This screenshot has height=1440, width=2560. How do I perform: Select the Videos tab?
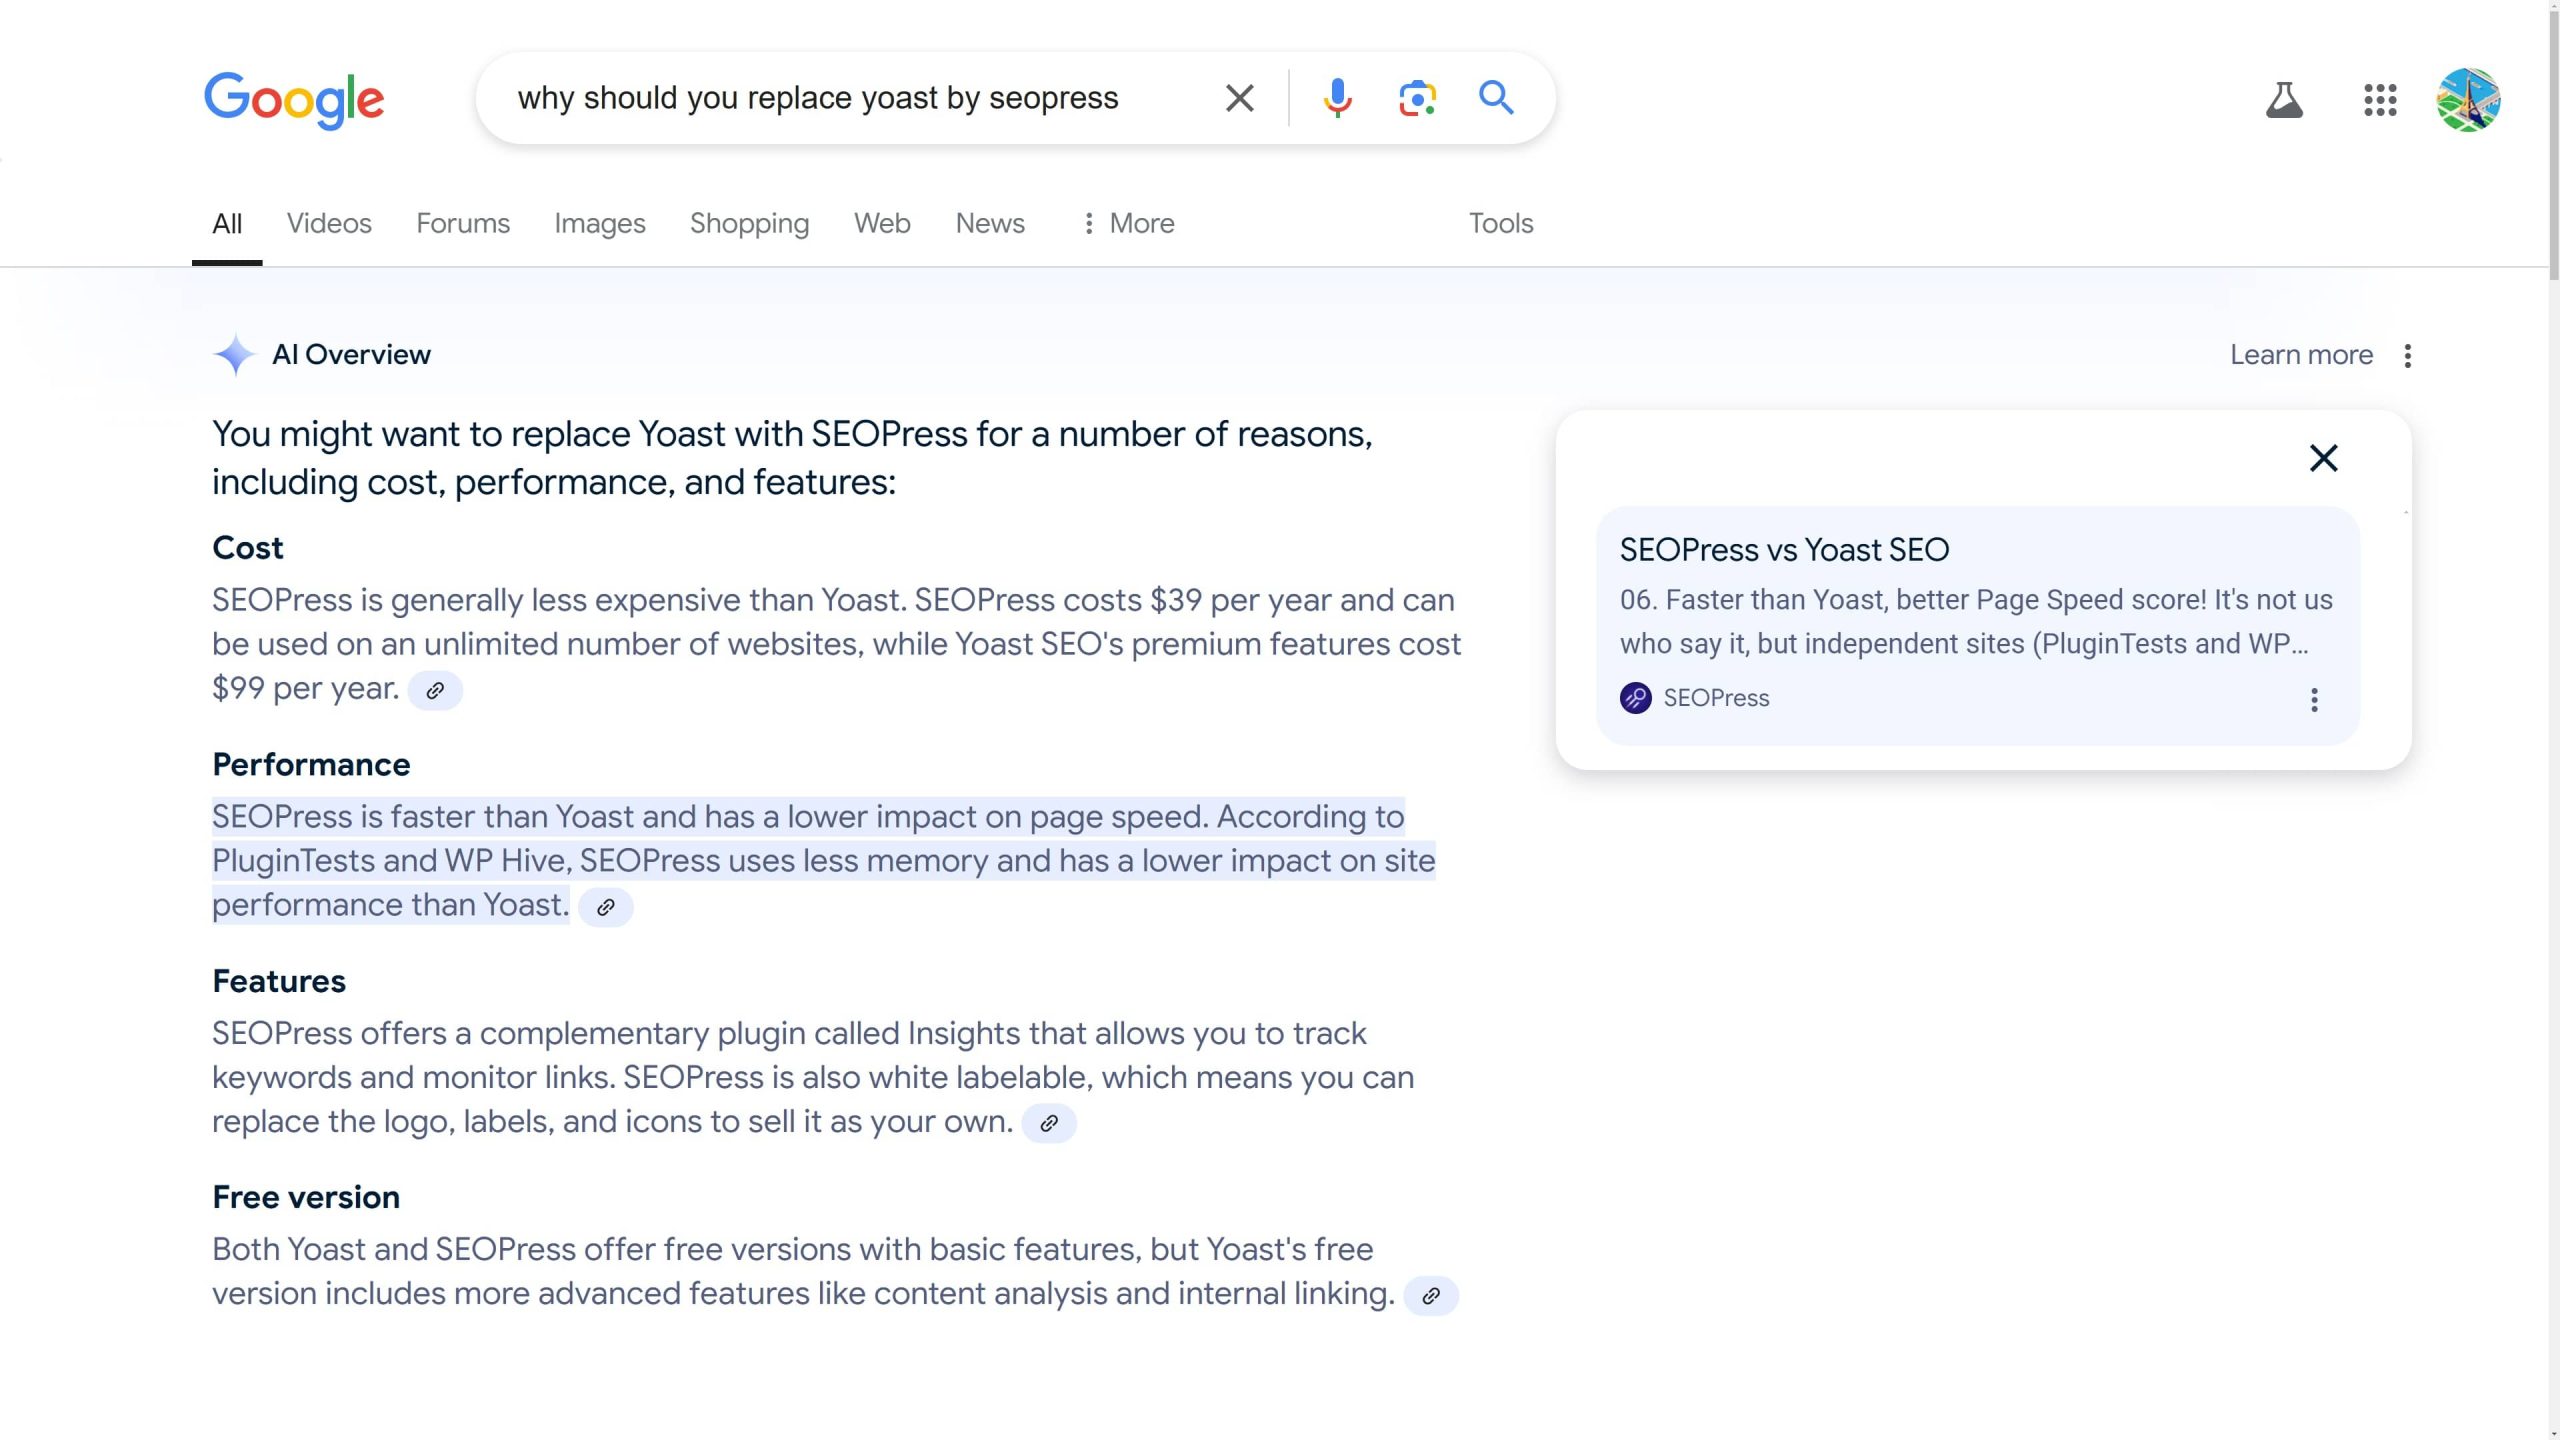[327, 223]
